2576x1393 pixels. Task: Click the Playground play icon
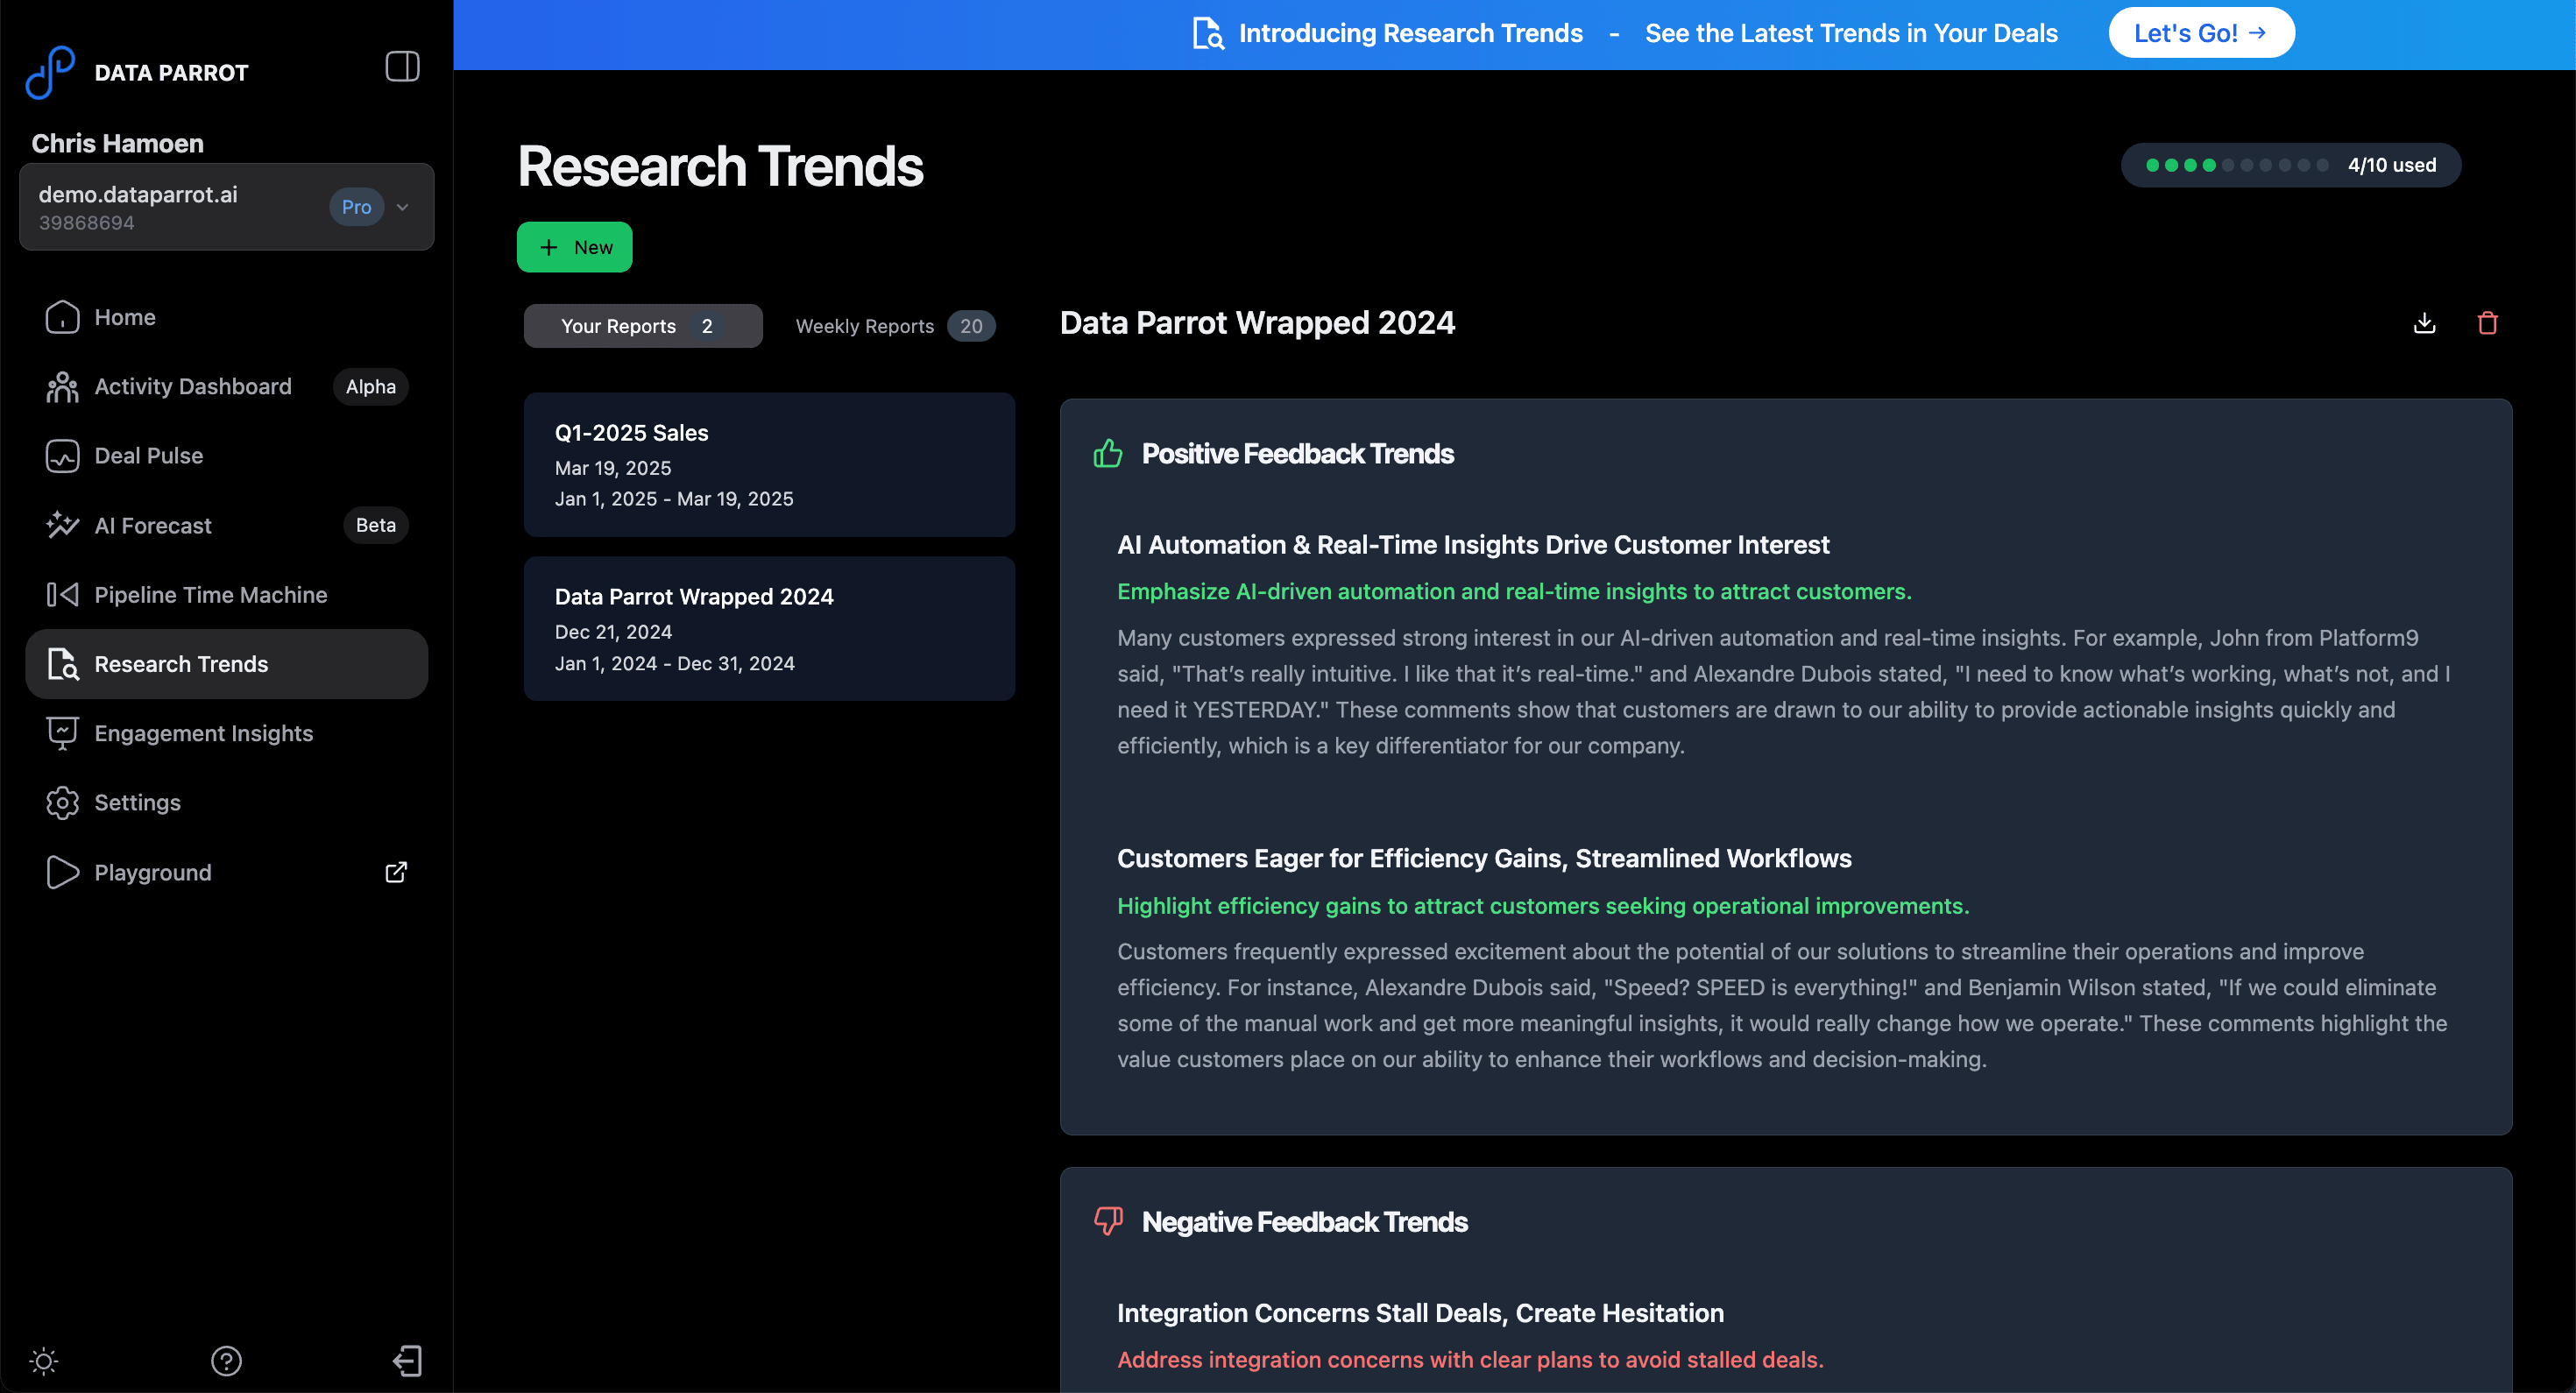point(62,872)
